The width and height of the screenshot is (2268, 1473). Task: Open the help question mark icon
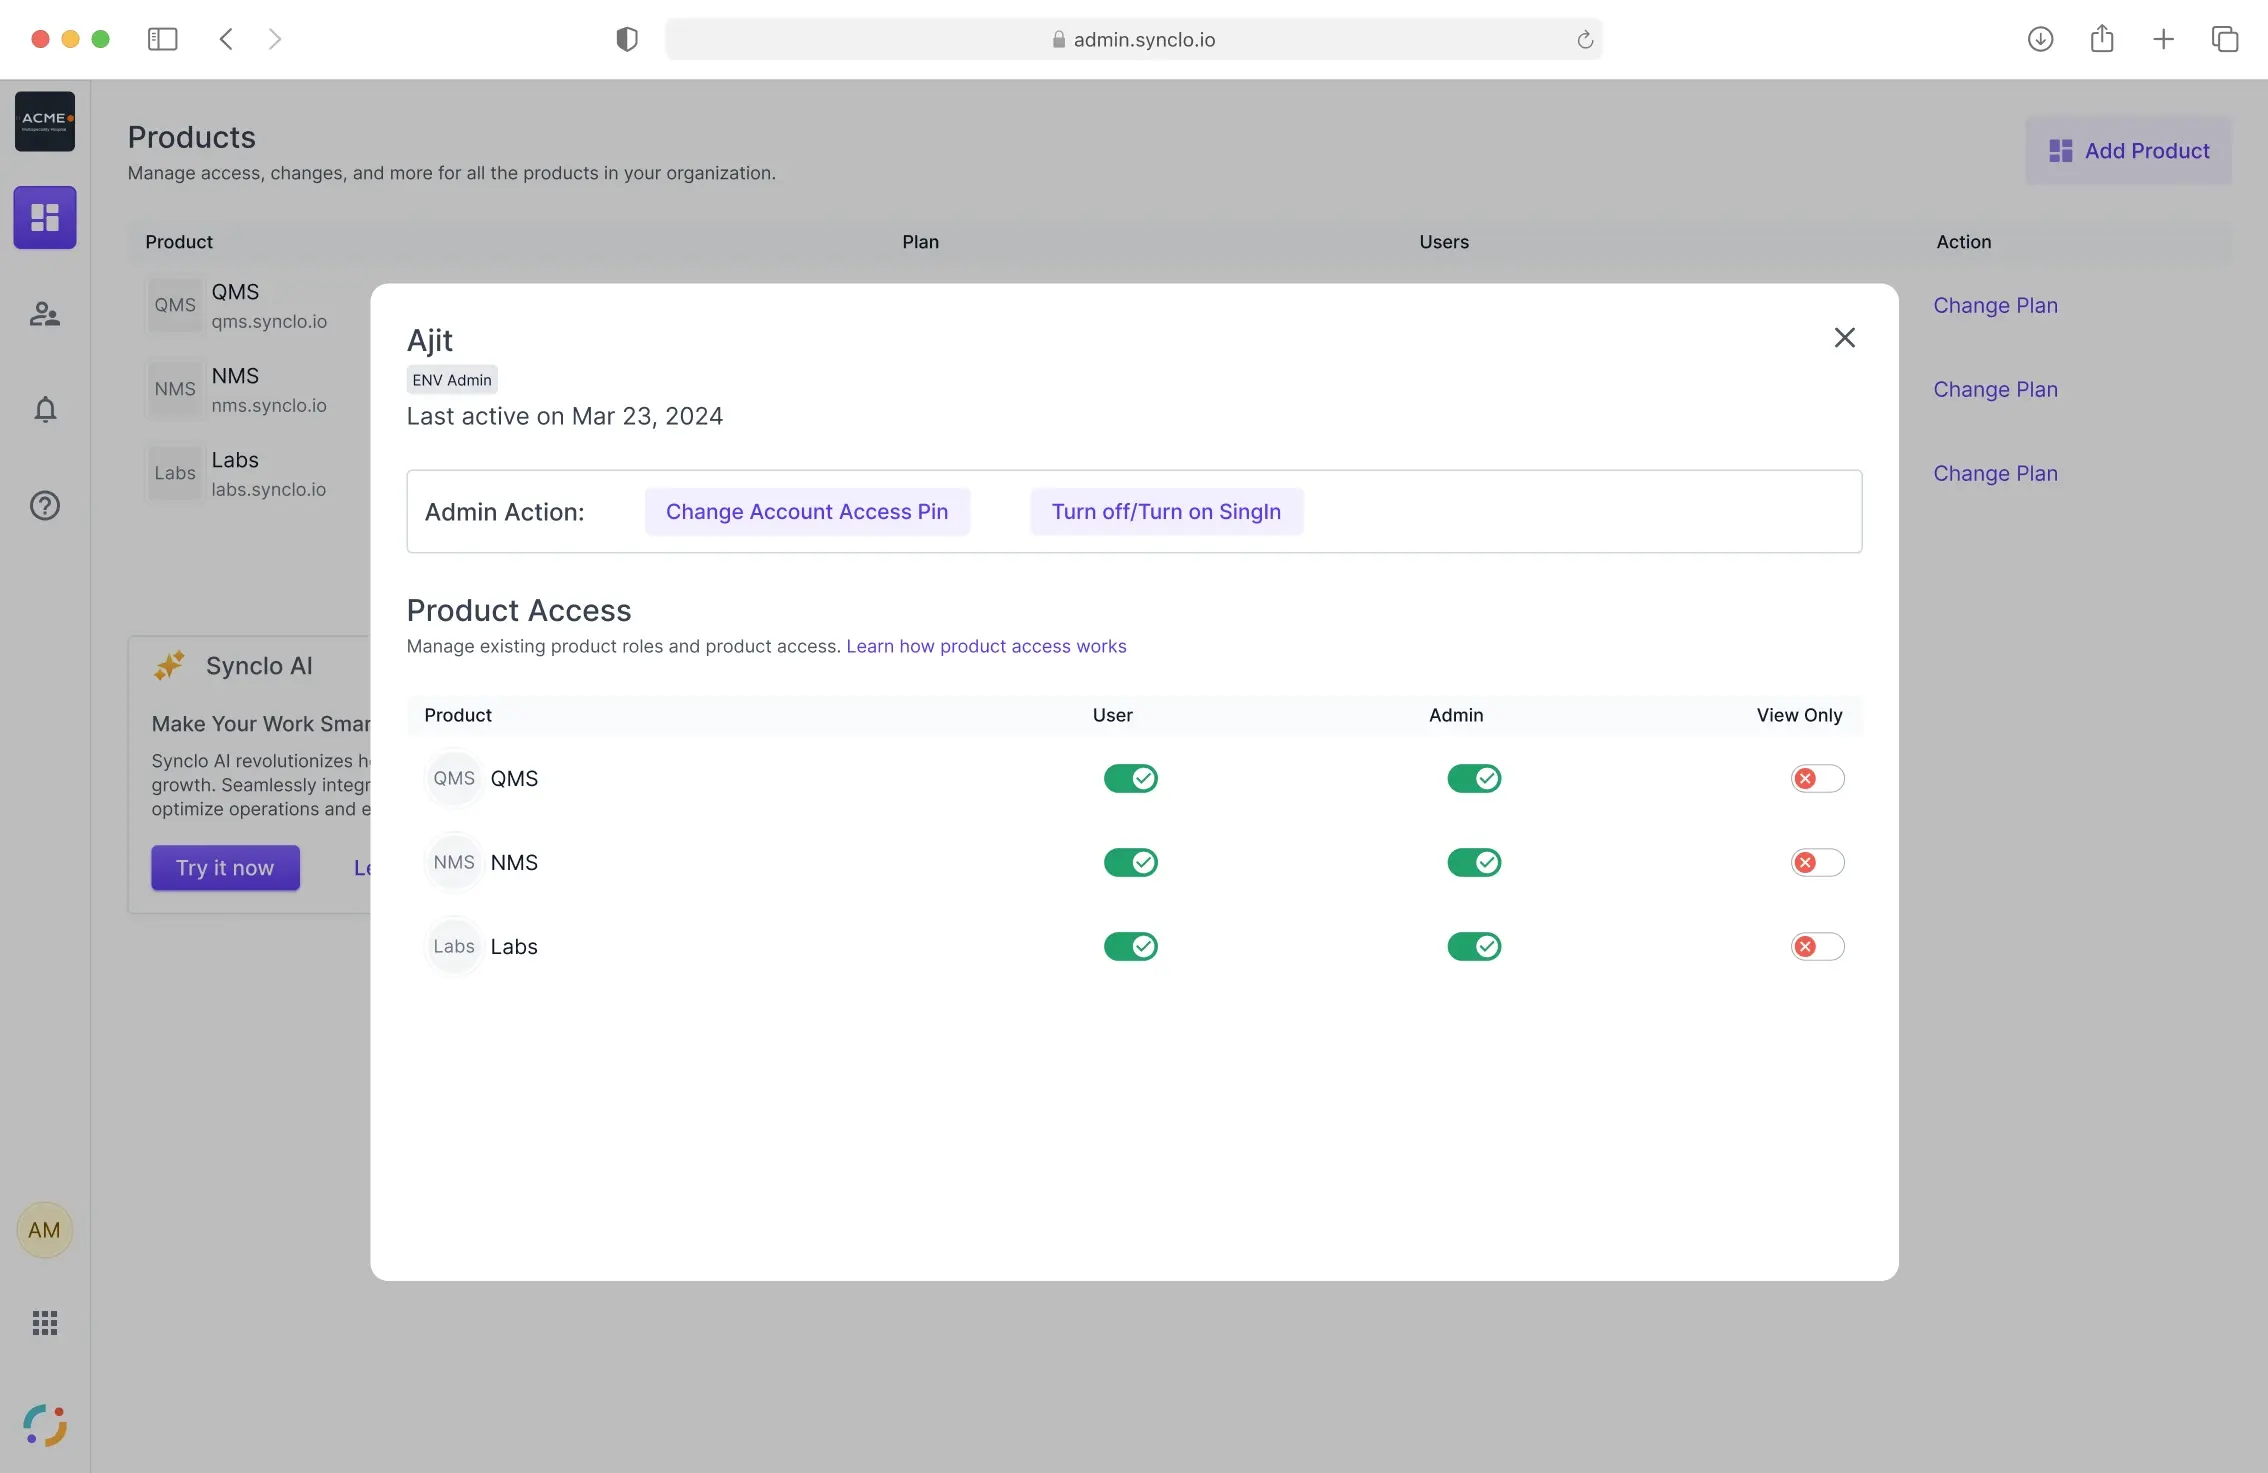click(x=45, y=505)
